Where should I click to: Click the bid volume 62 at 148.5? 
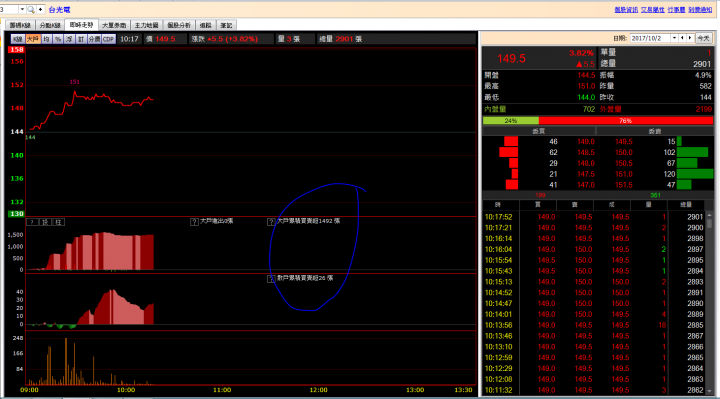pyautogui.click(x=553, y=152)
